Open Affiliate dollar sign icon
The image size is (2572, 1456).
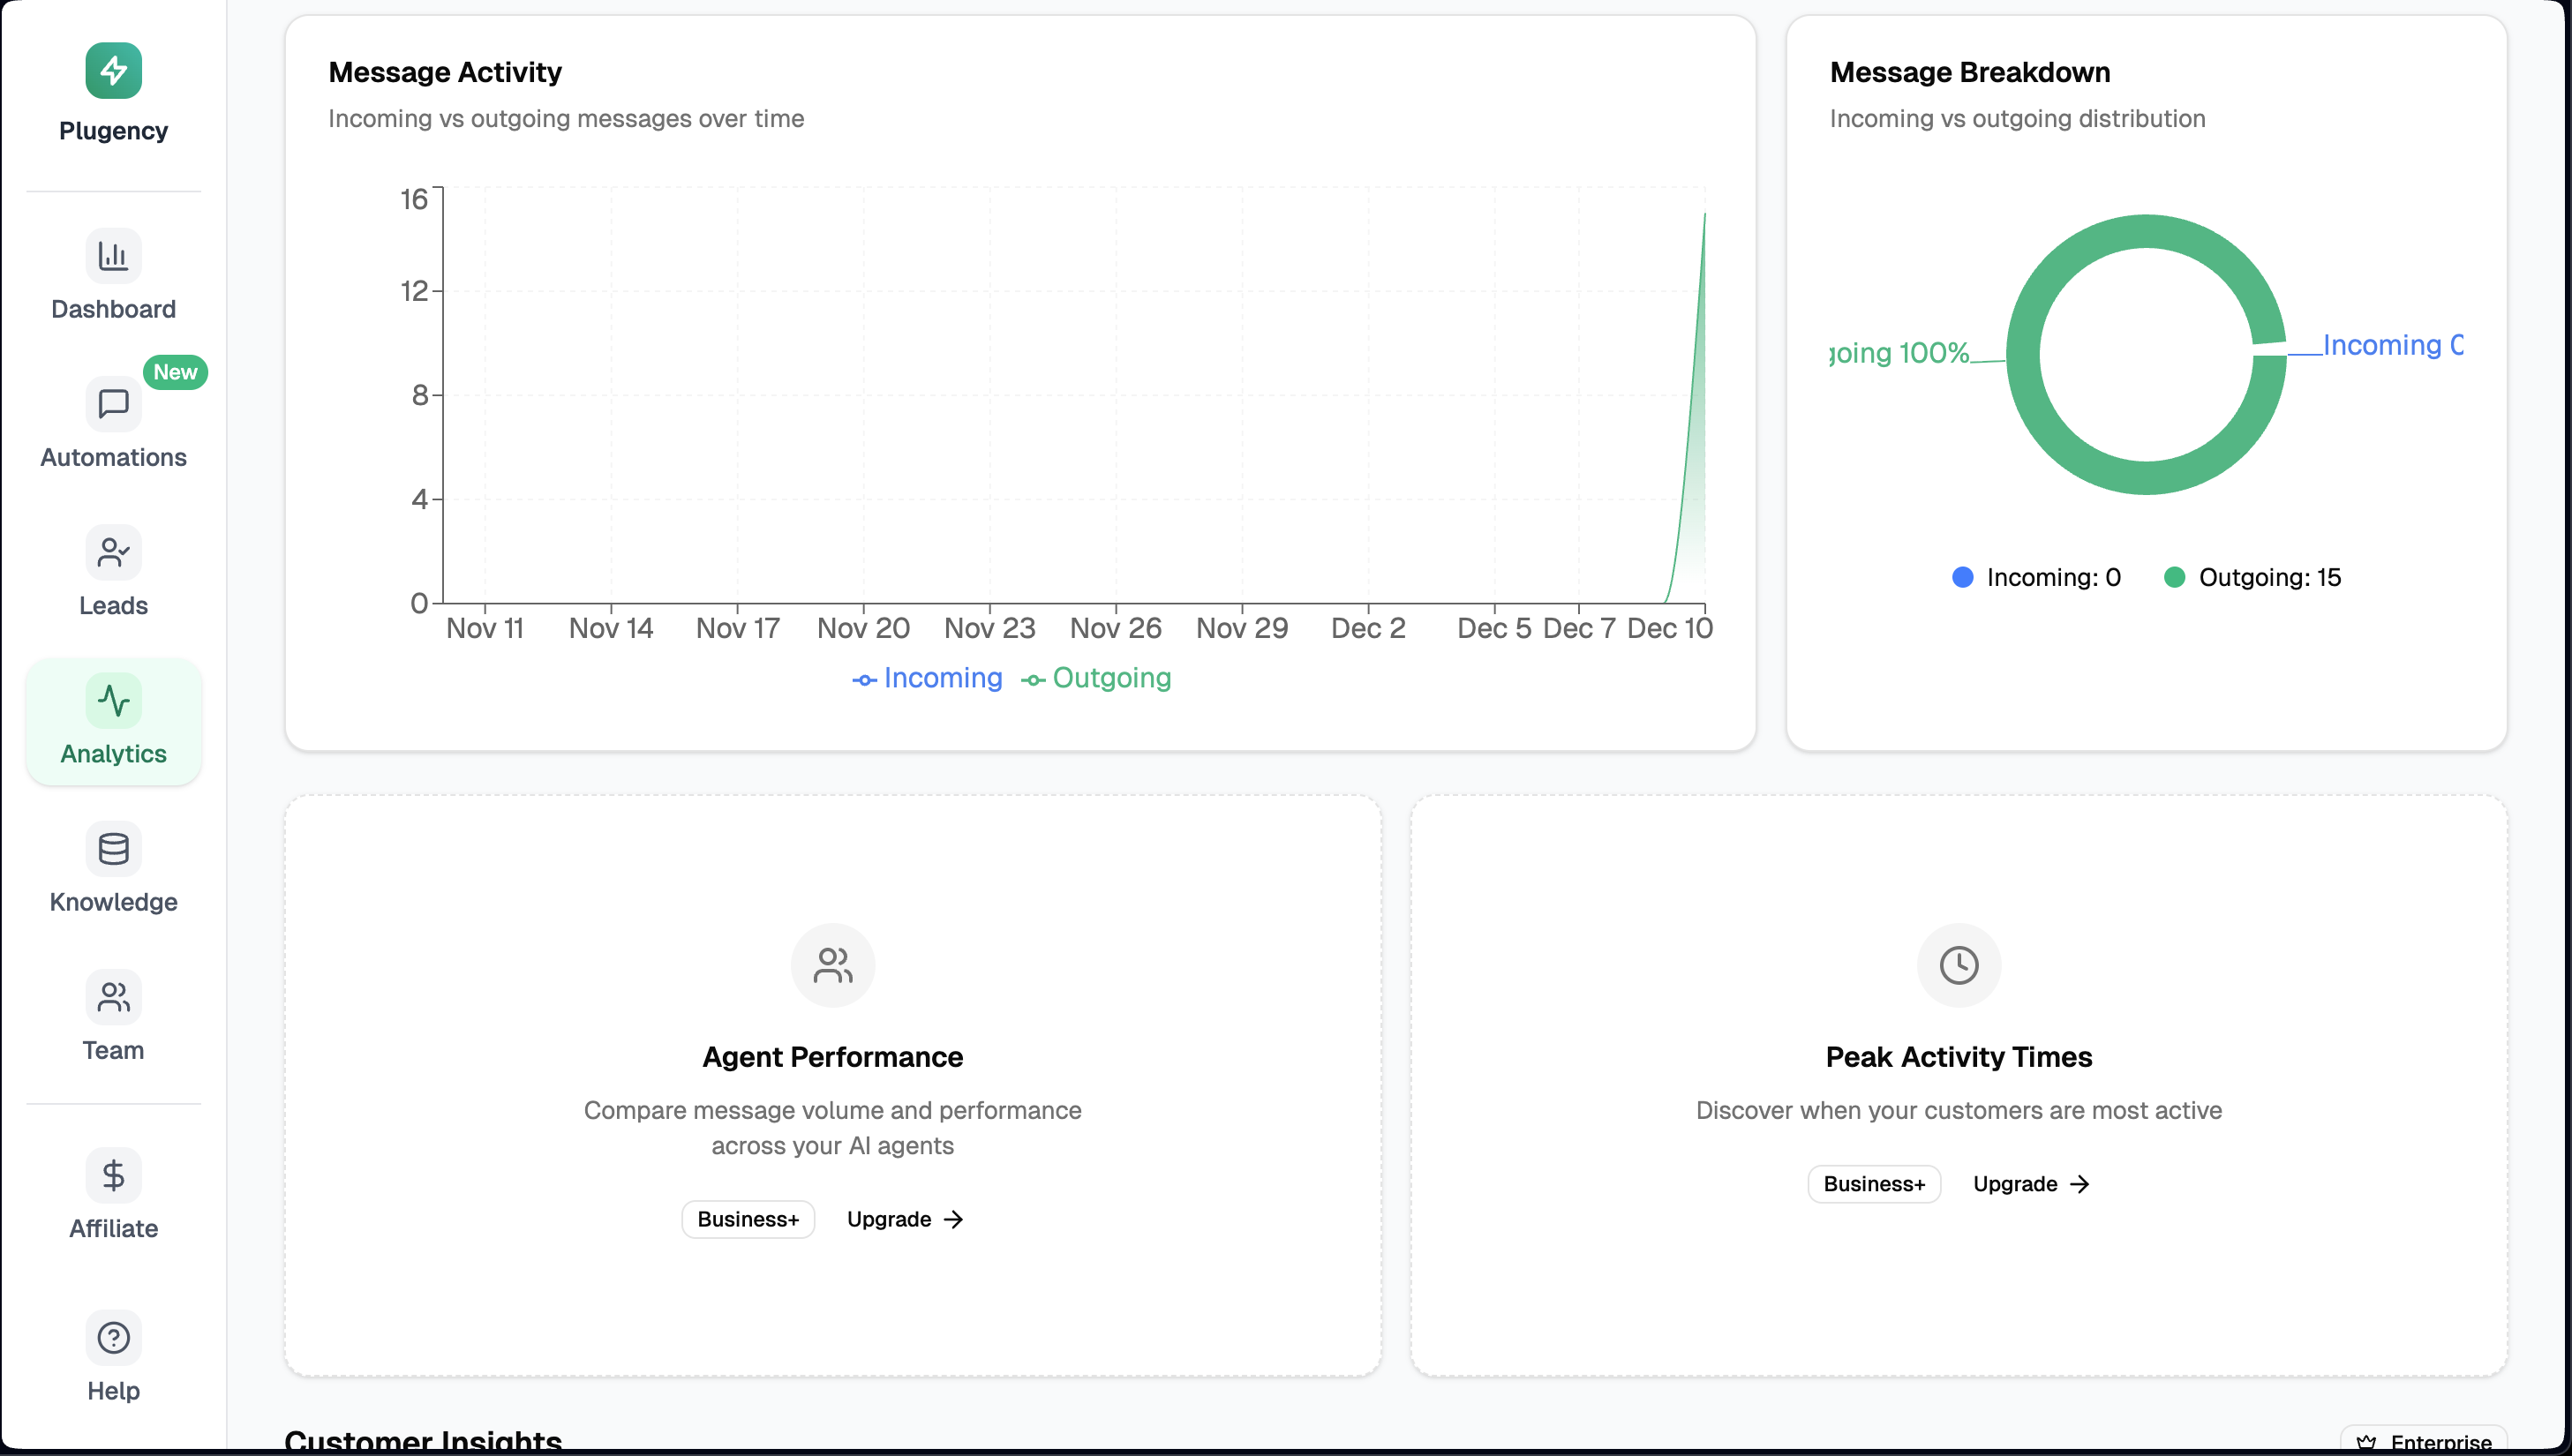[x=113, y=1175]
